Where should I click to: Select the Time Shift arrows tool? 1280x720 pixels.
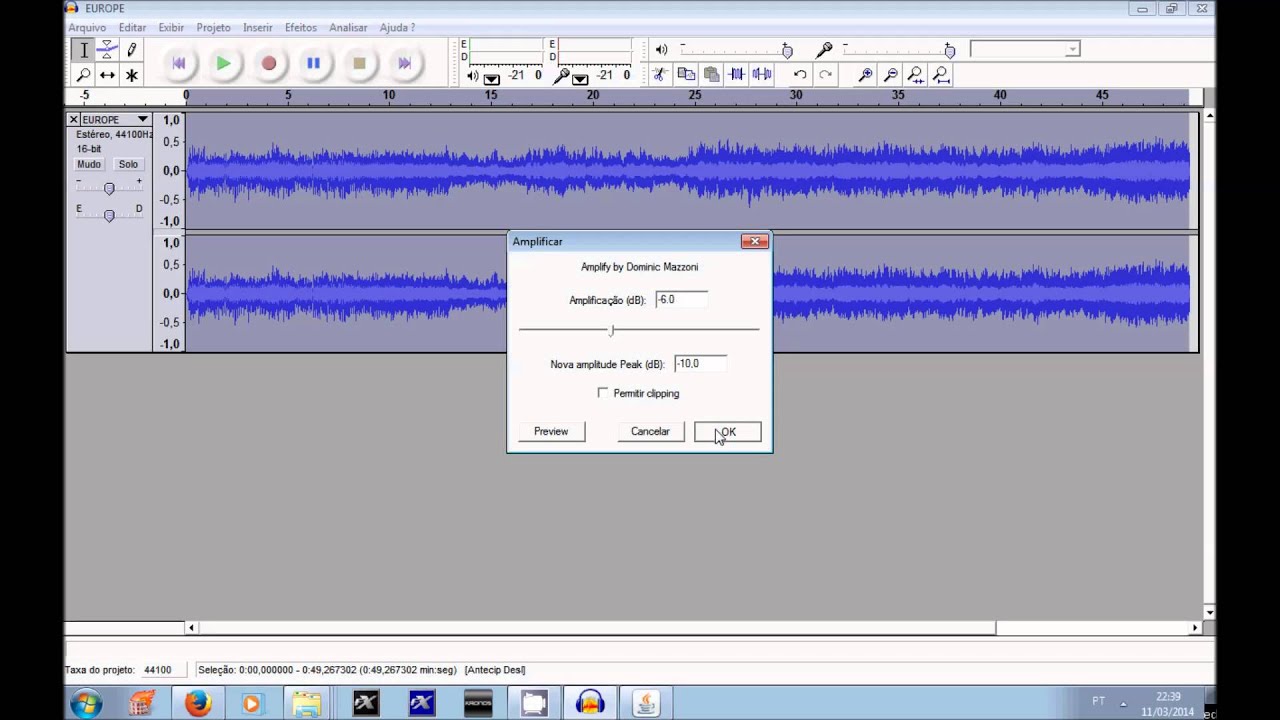[x=107, y=75]
